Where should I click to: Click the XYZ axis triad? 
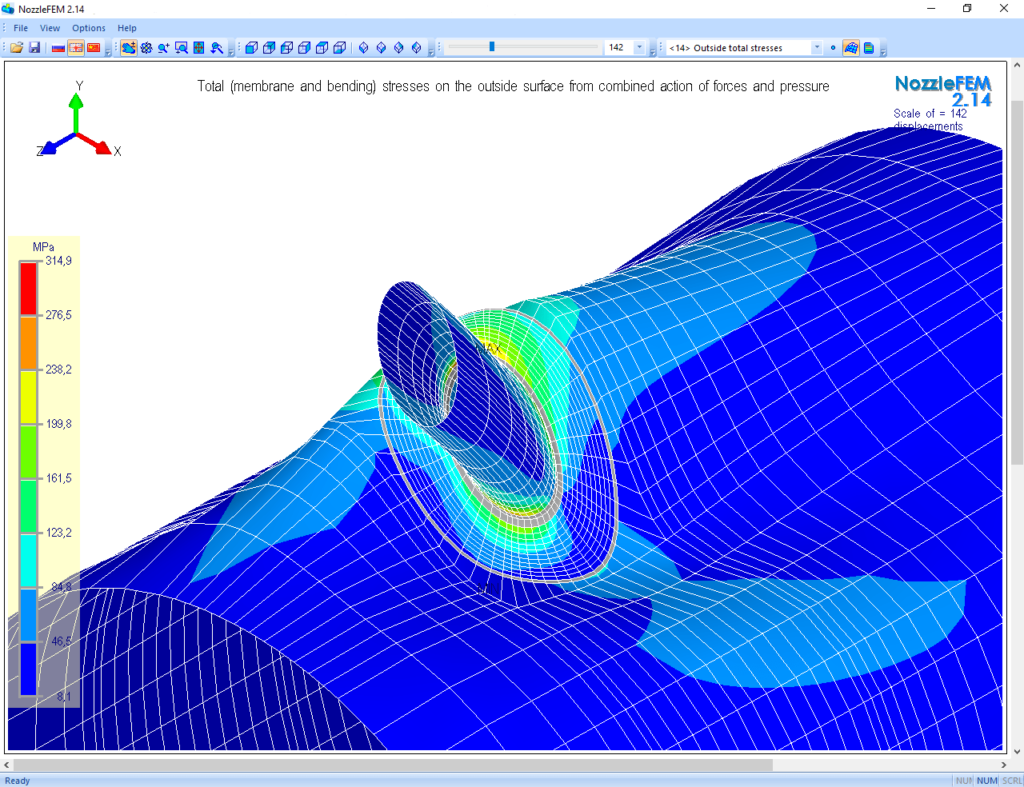78,119
